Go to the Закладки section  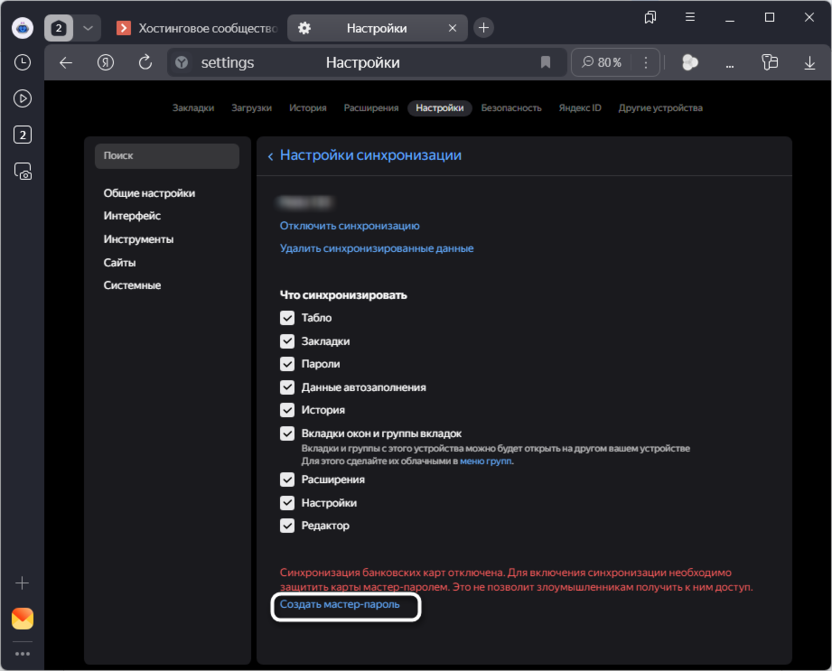click(193, 108)
